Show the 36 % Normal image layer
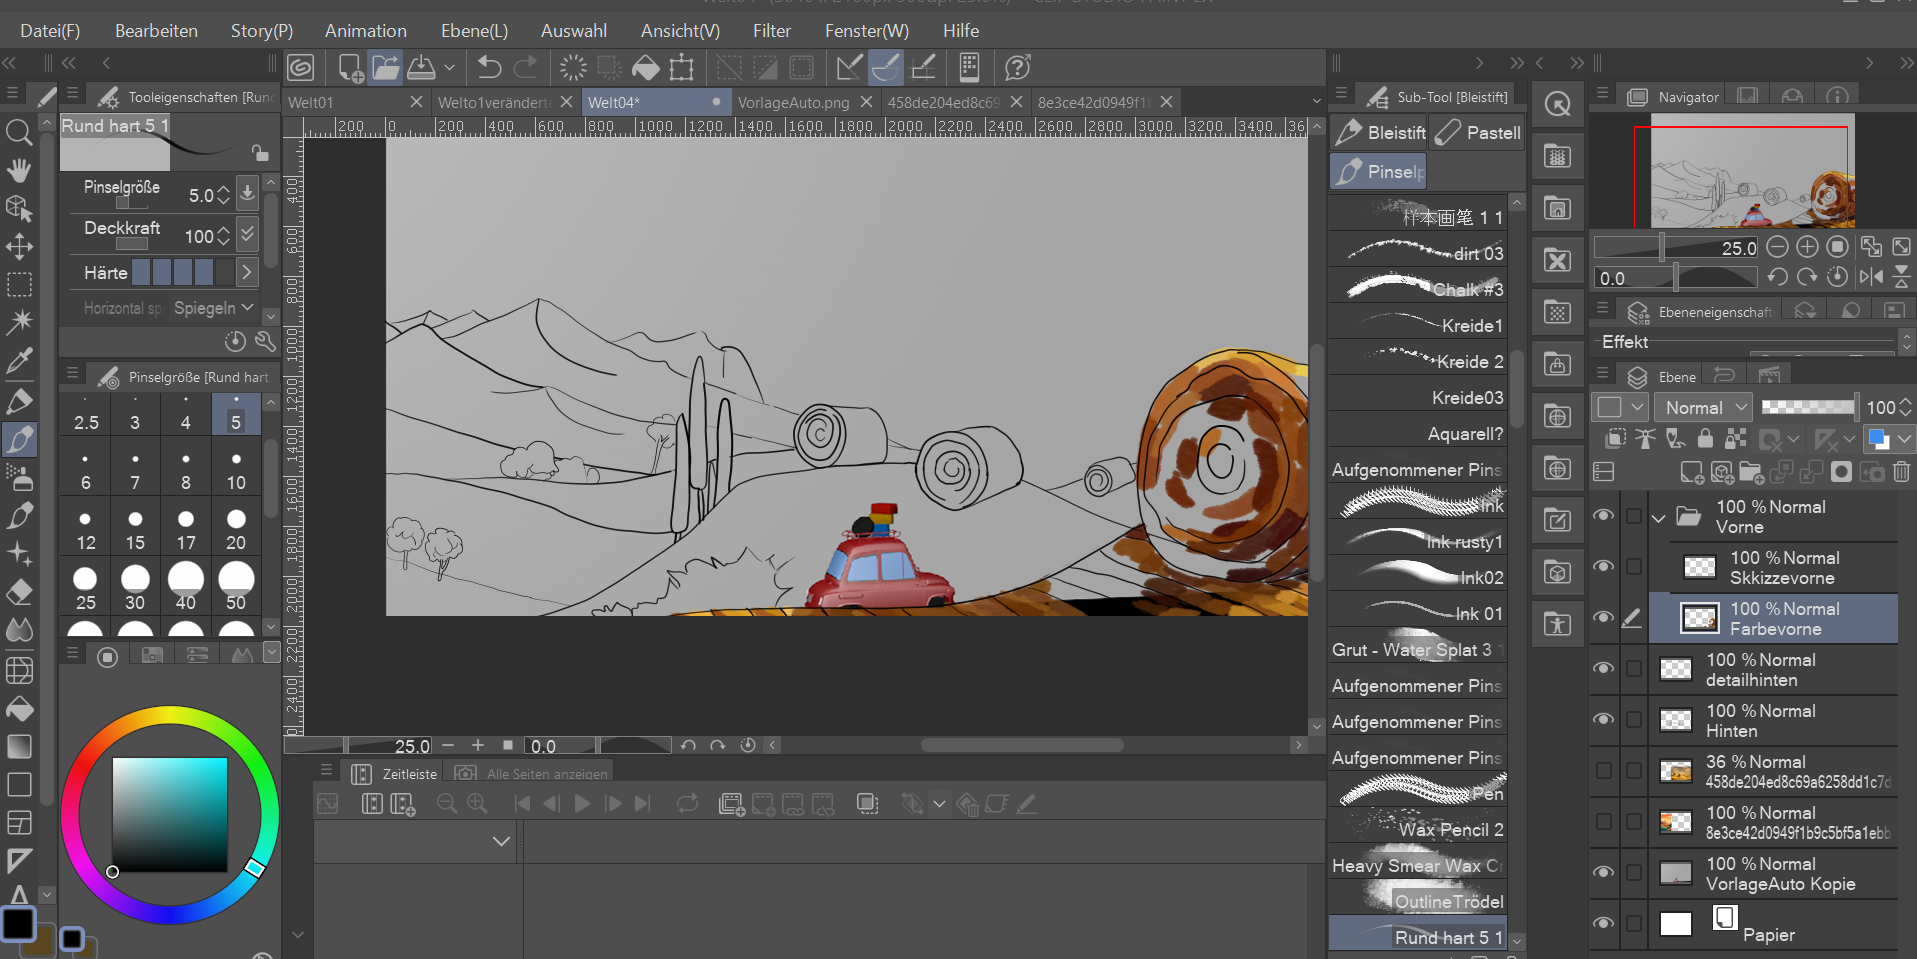Image resolution: width=1917 pixels, height=959 pixels. point(1603,771)
